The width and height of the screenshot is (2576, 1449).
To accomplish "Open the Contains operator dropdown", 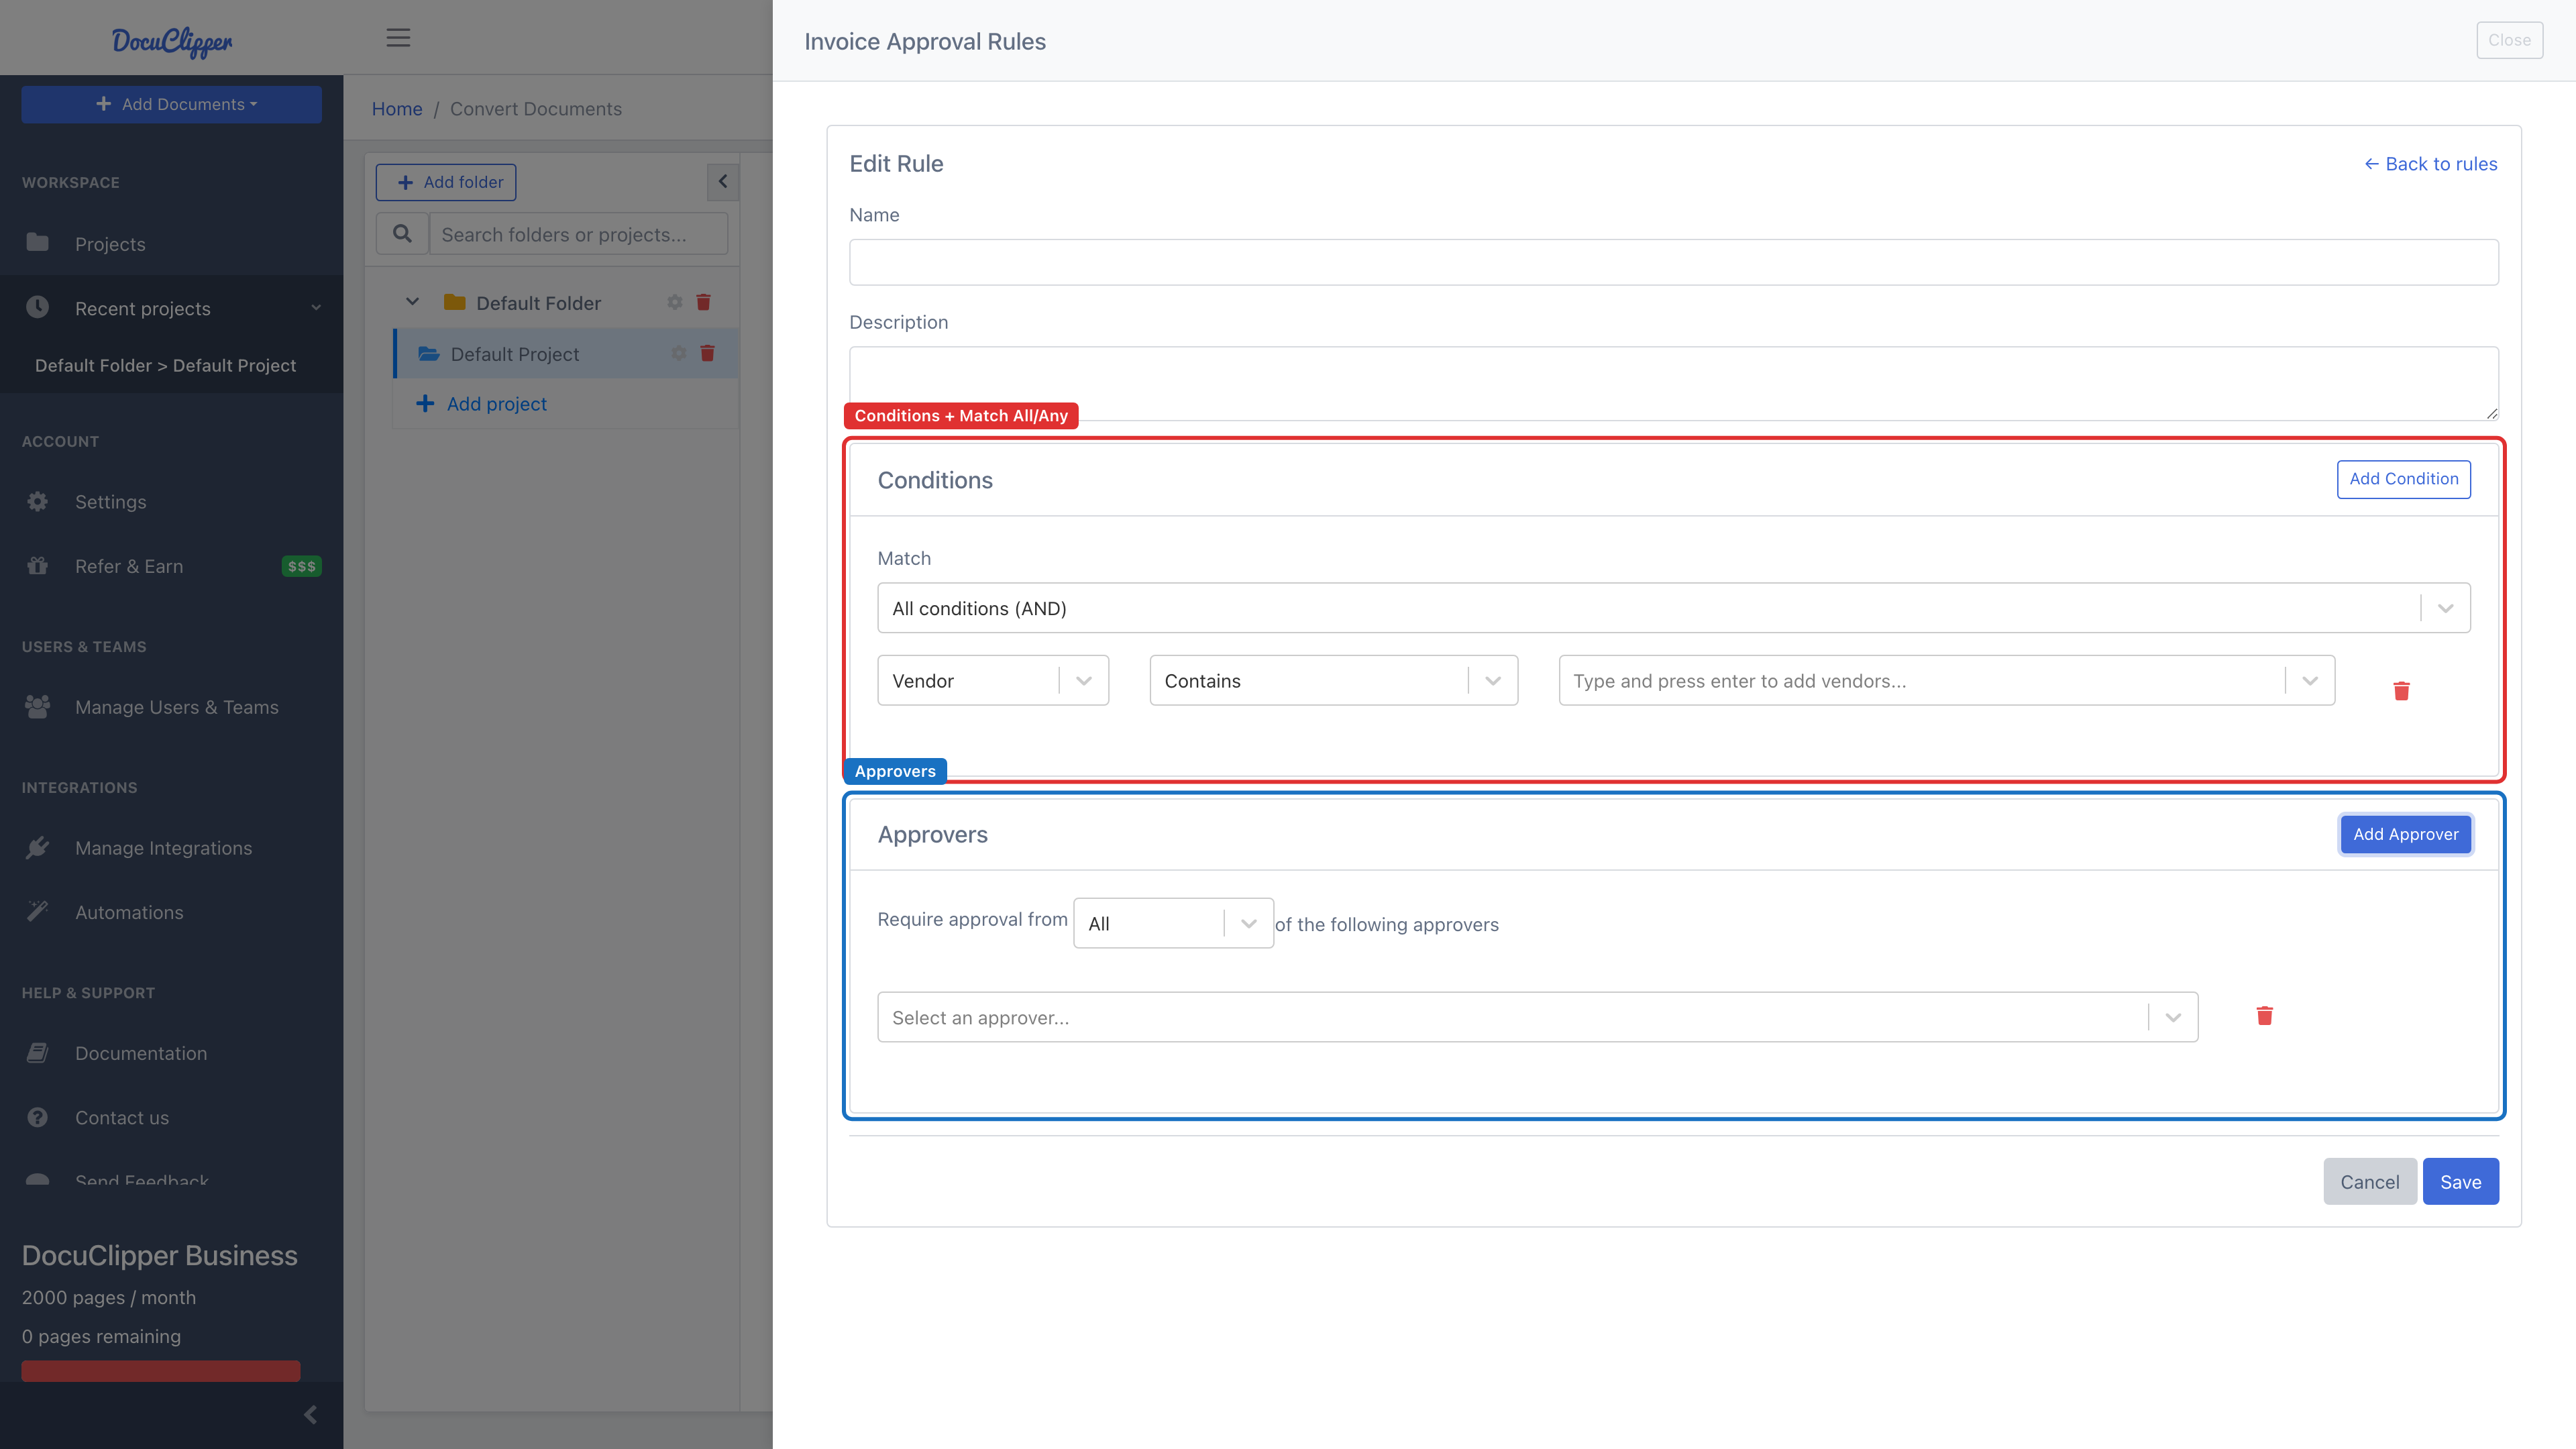I will point(1333,680).
